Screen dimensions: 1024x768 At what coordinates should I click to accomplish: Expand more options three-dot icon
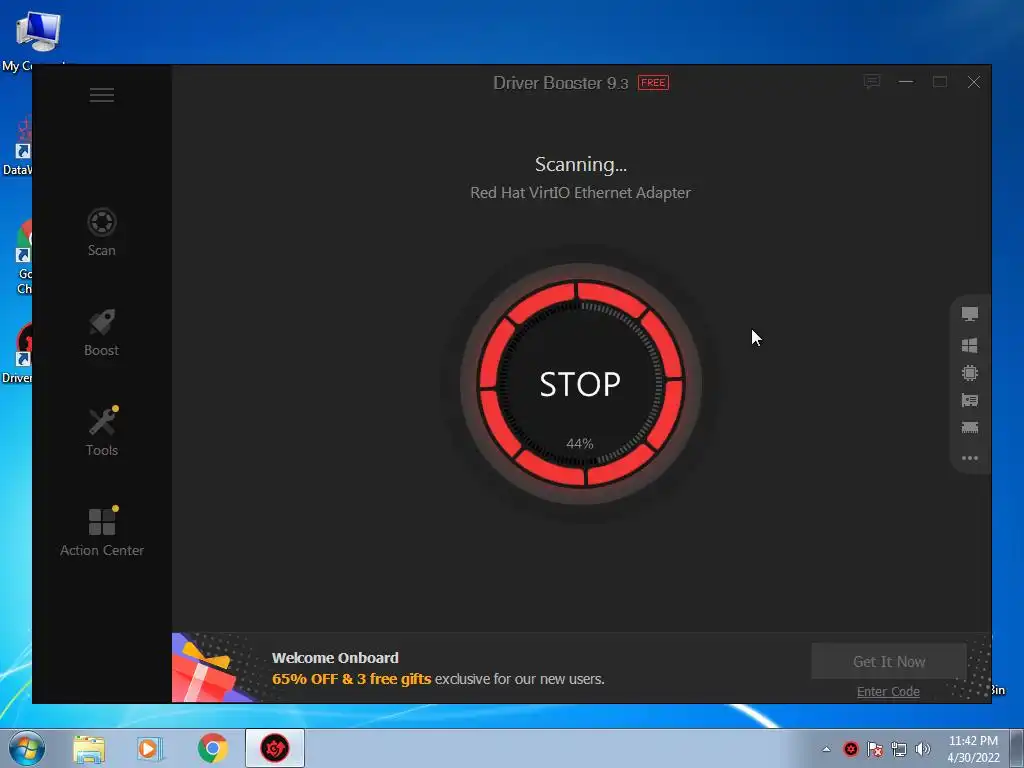pos(970,458)
